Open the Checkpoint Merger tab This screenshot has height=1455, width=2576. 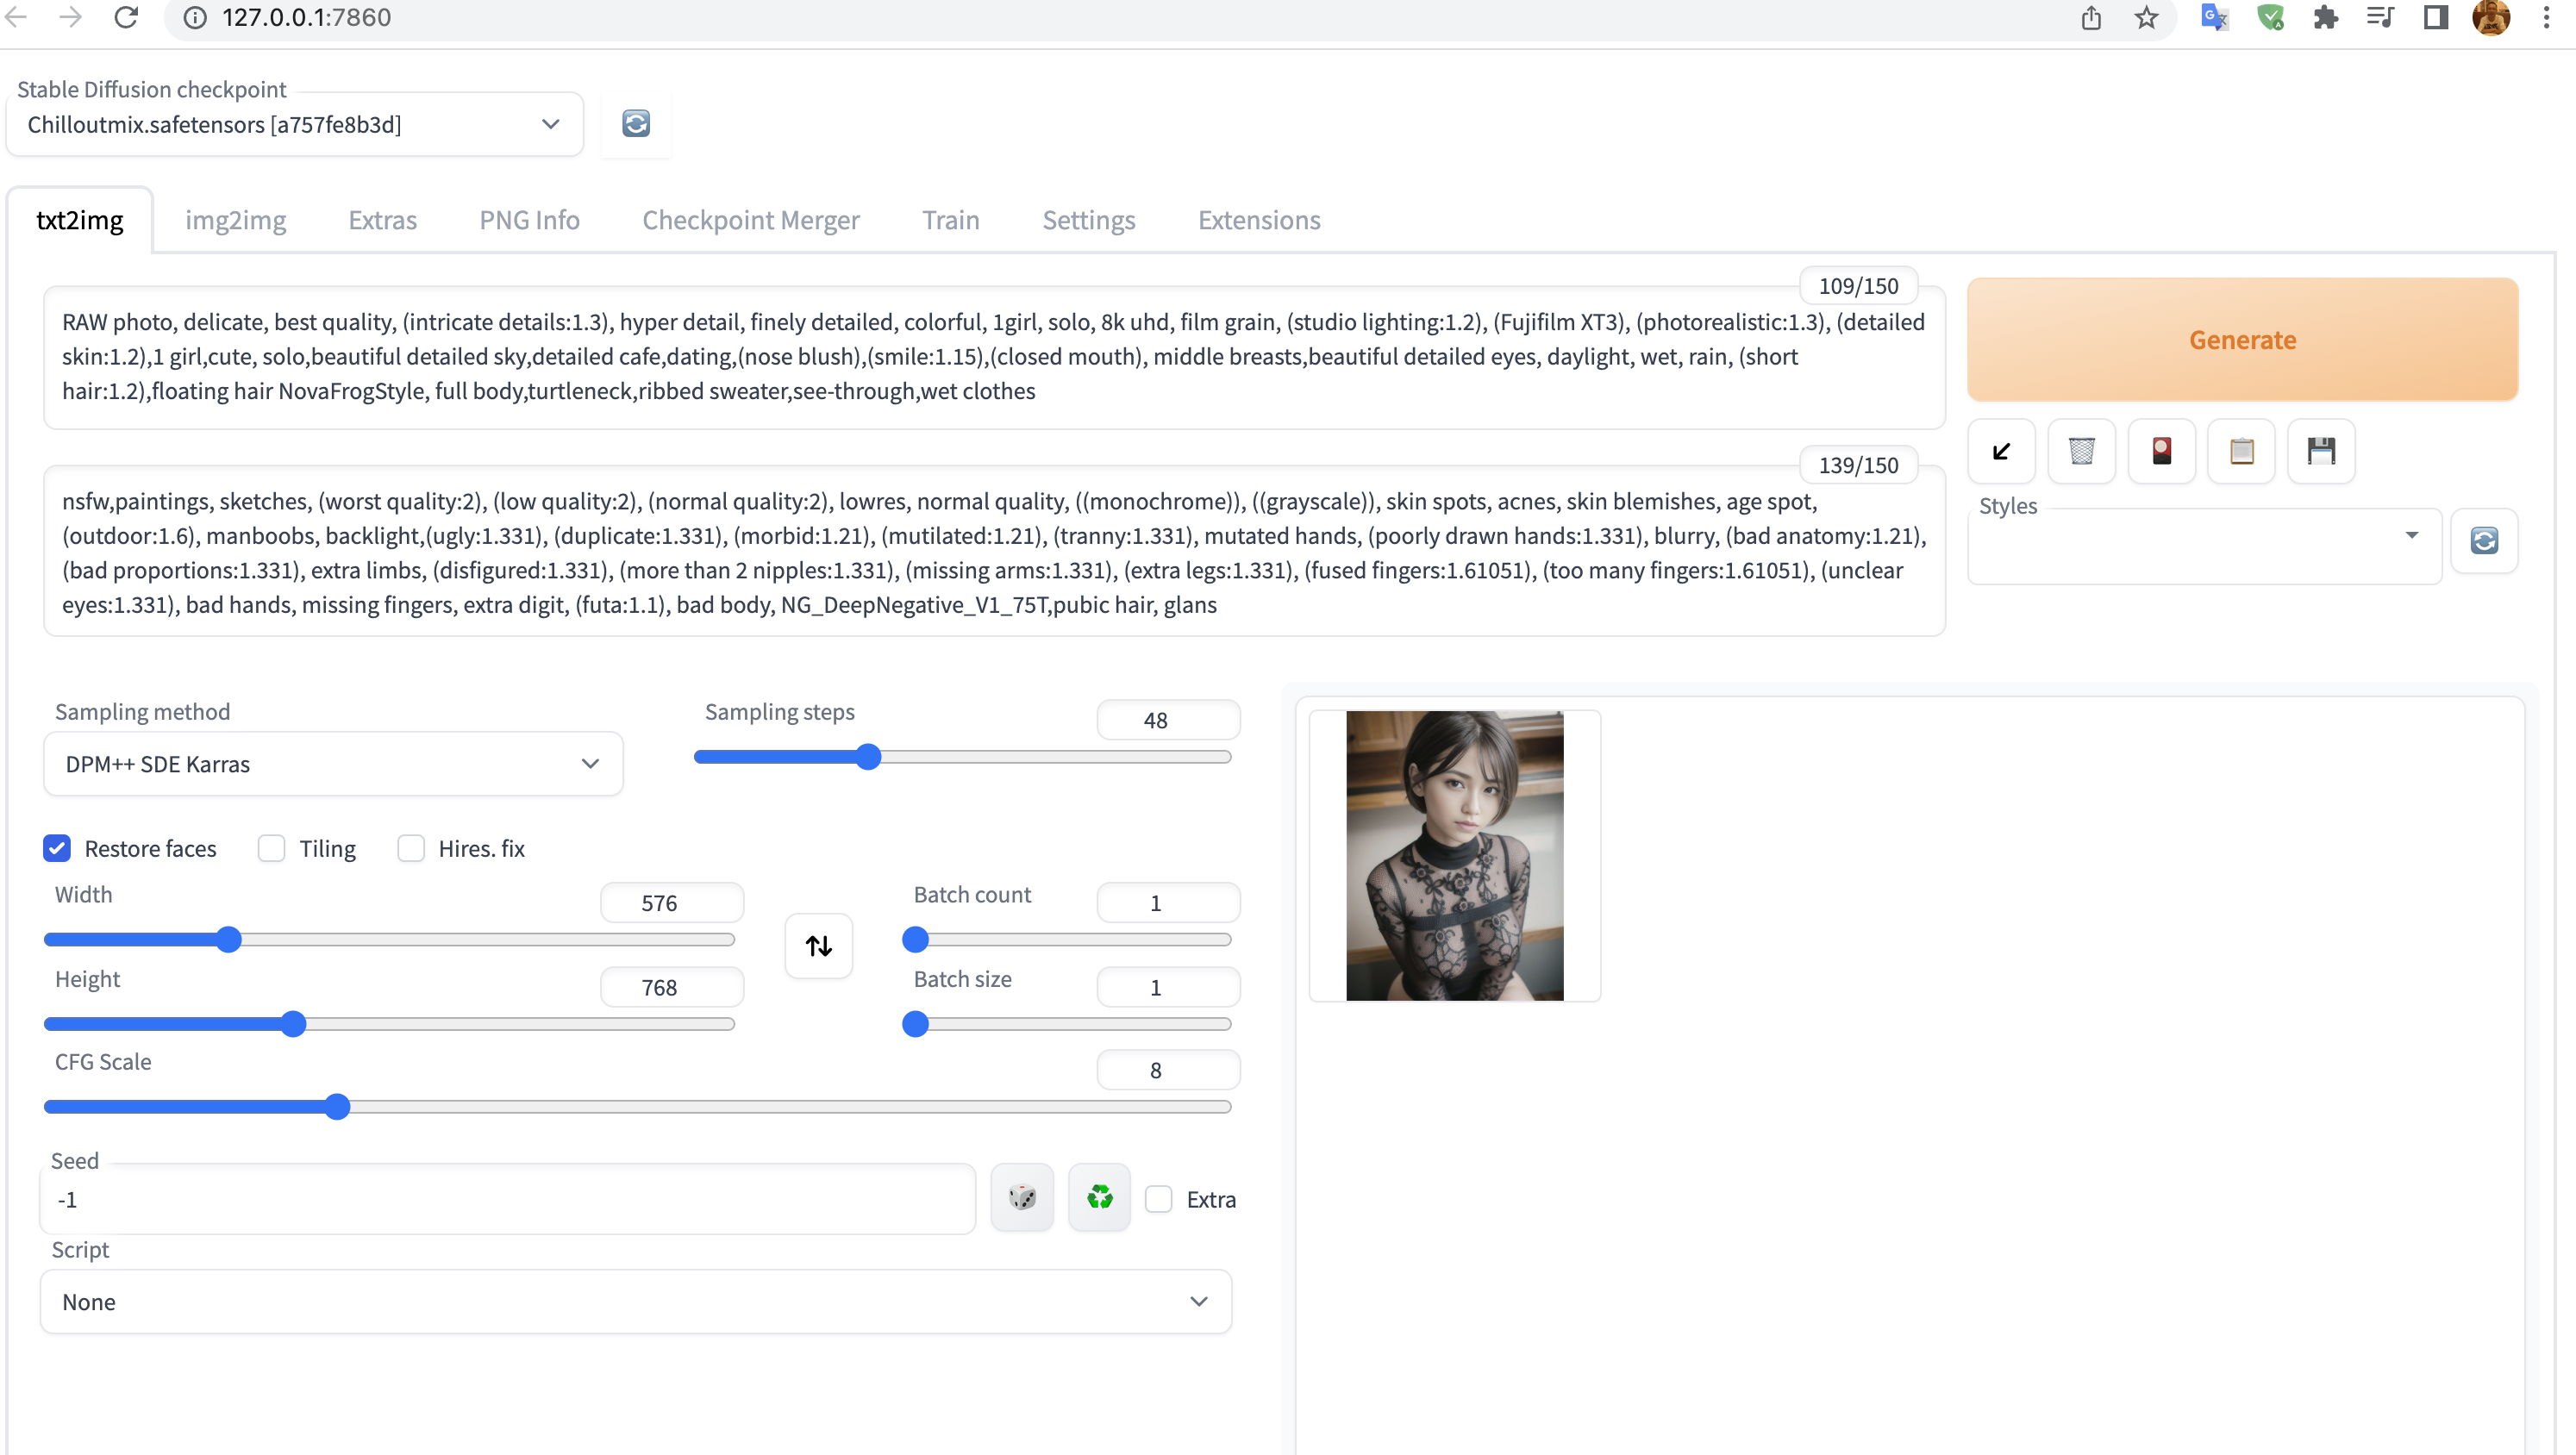click(751, 220)
